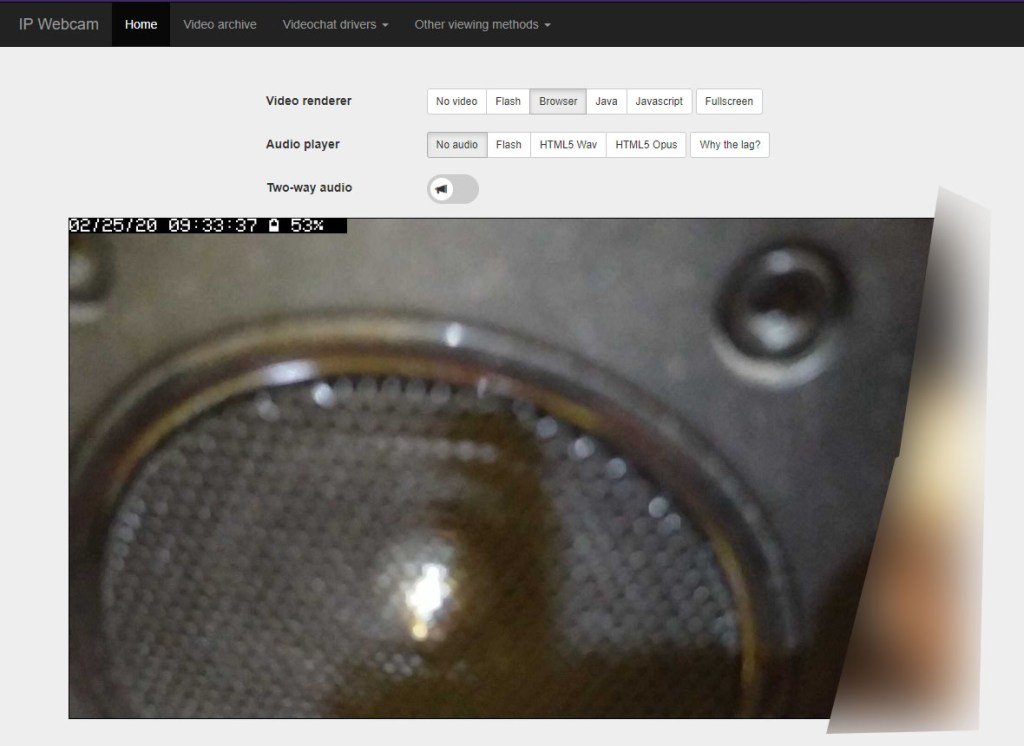Open the Home tab
This screenshot has height=746, width=1024.
[141, 24]
